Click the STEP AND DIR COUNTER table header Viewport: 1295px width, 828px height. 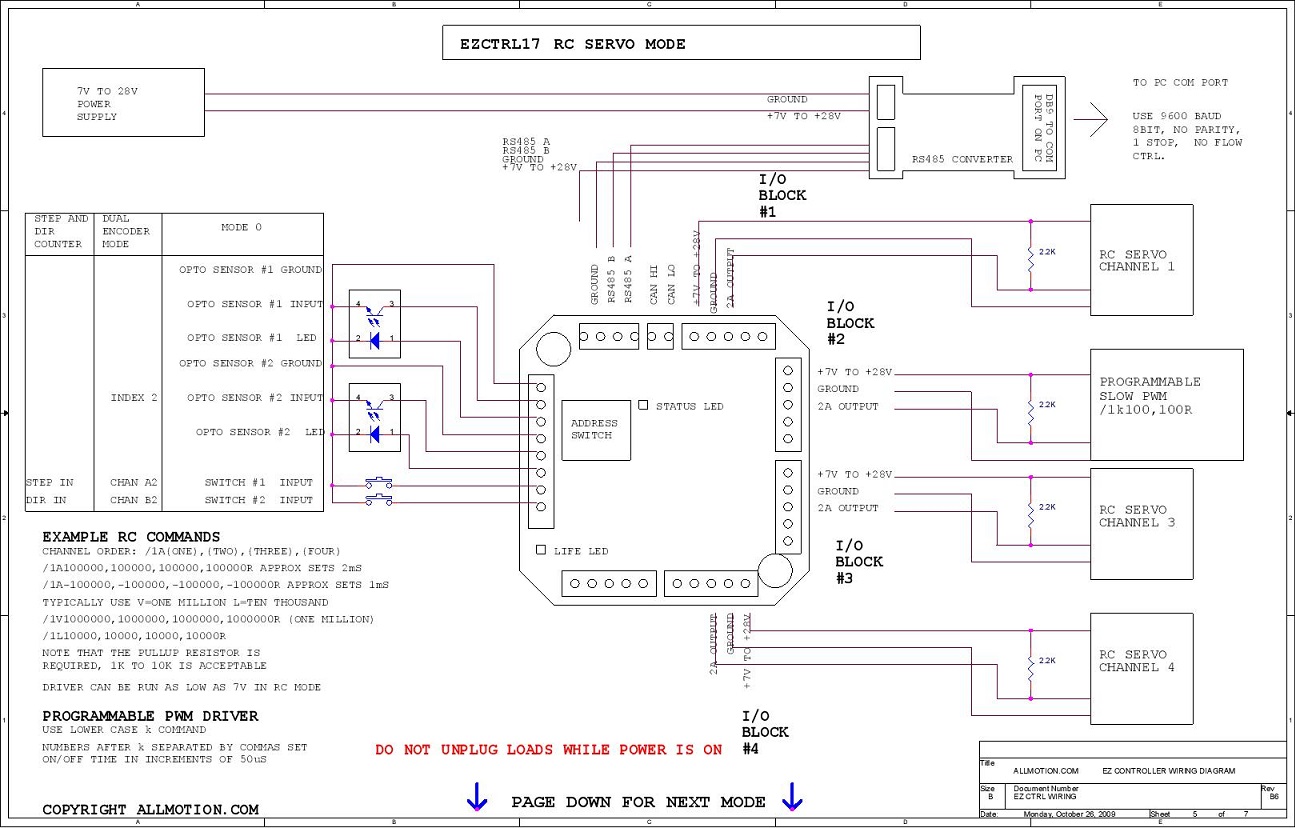tap(59, 231)
